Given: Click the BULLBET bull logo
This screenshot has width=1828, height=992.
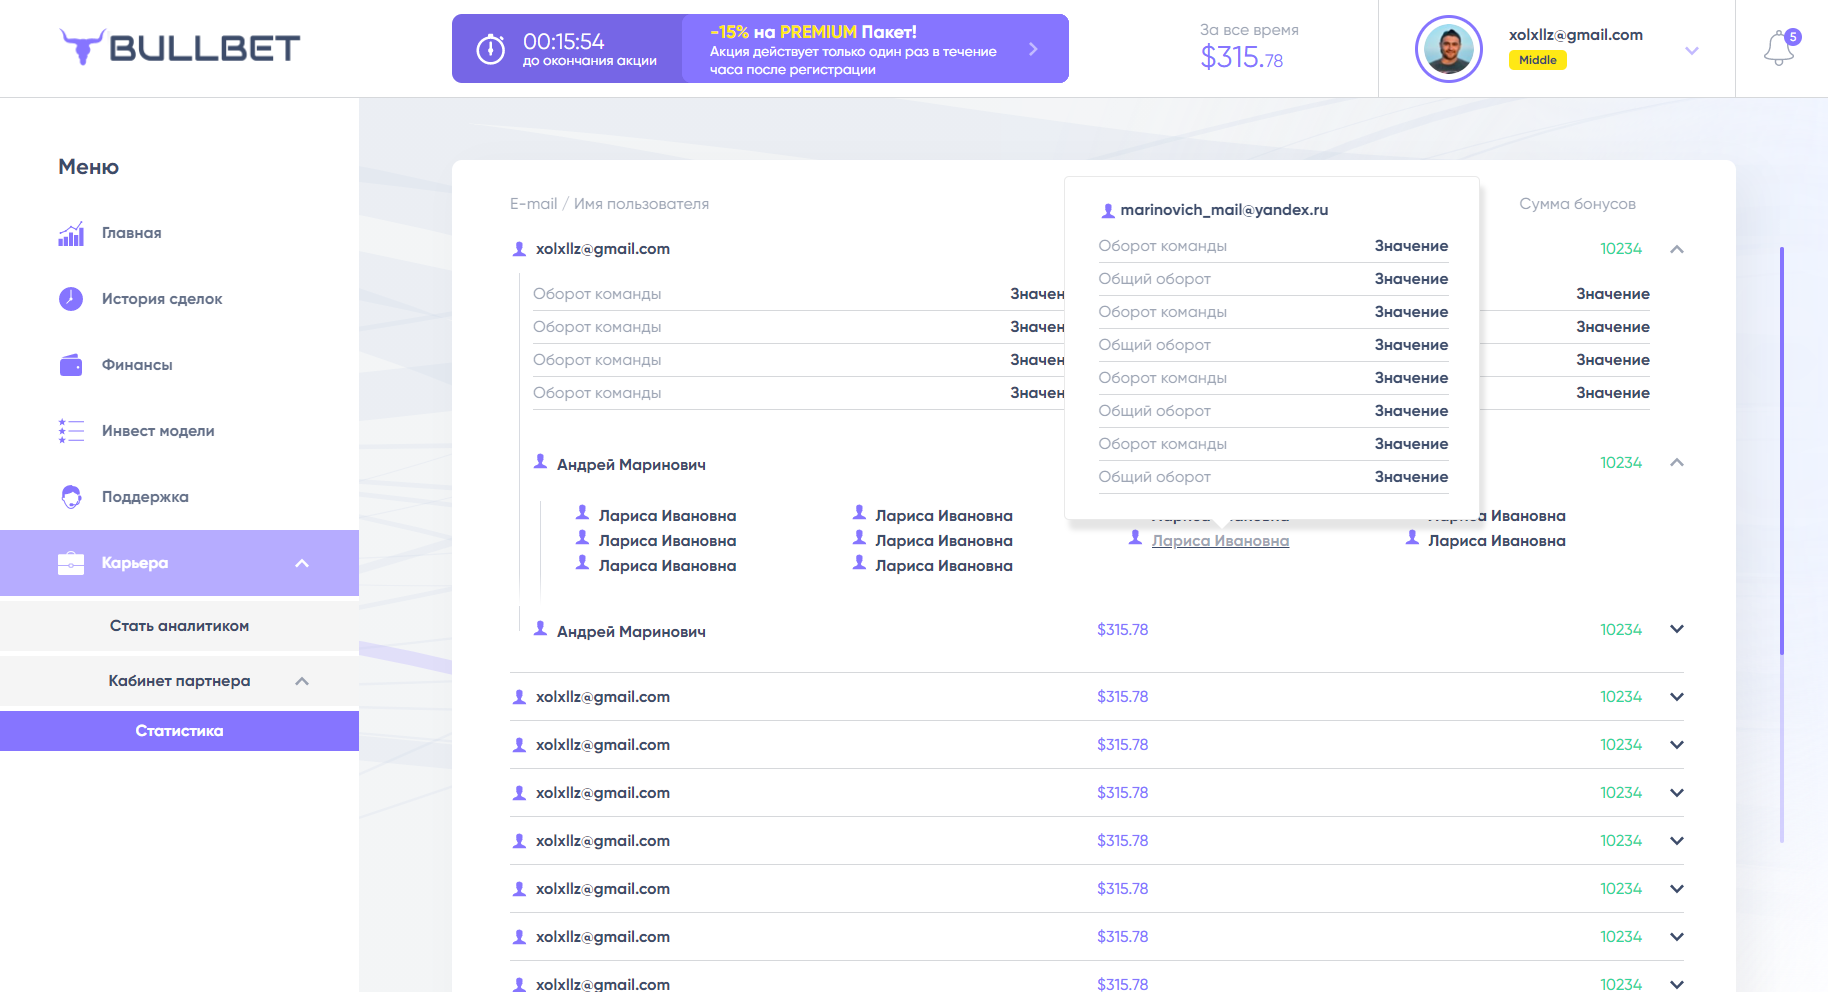Looking at the screenshot, I should pyautogui.click(x=82, y=47).
